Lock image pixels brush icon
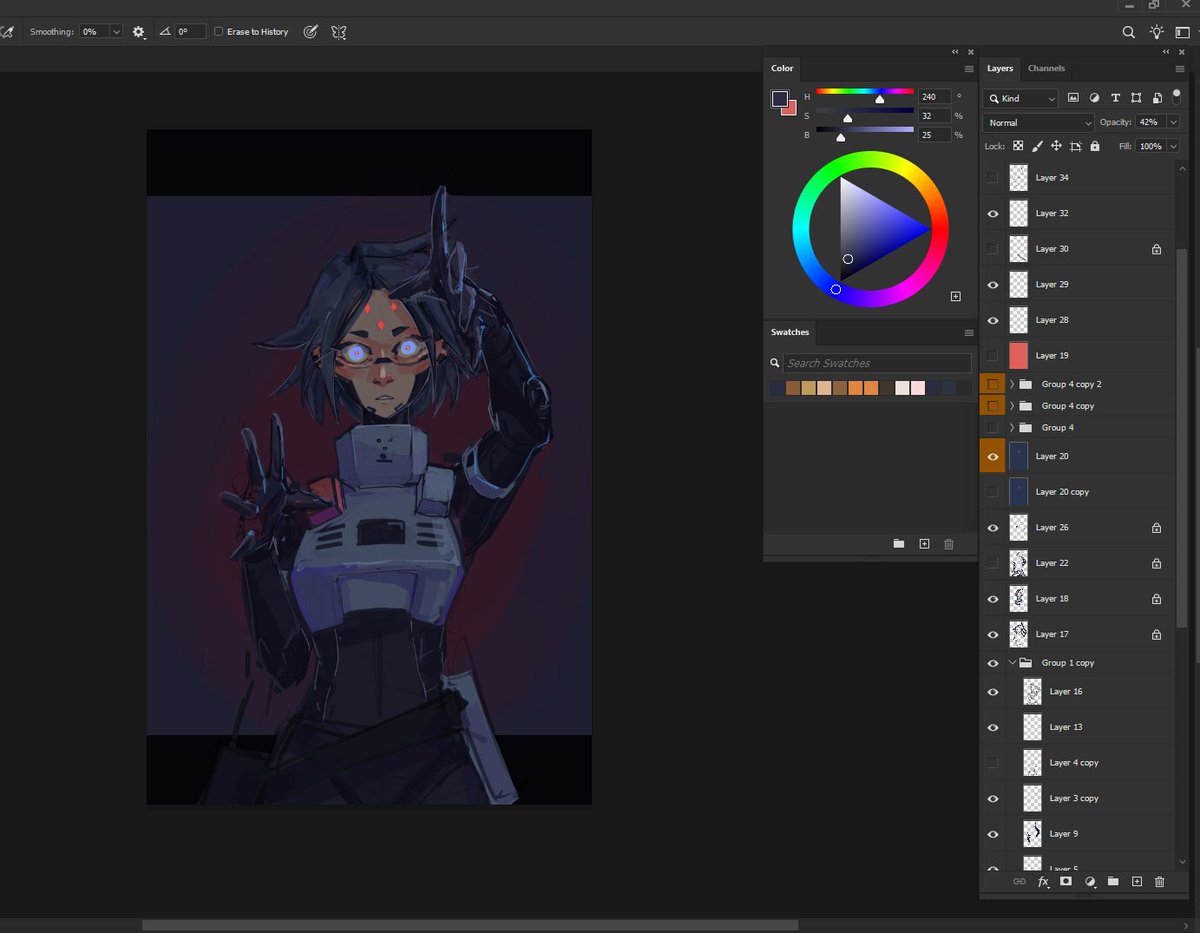Screen dimensions: 1200x933 (x=1037, y=146)
